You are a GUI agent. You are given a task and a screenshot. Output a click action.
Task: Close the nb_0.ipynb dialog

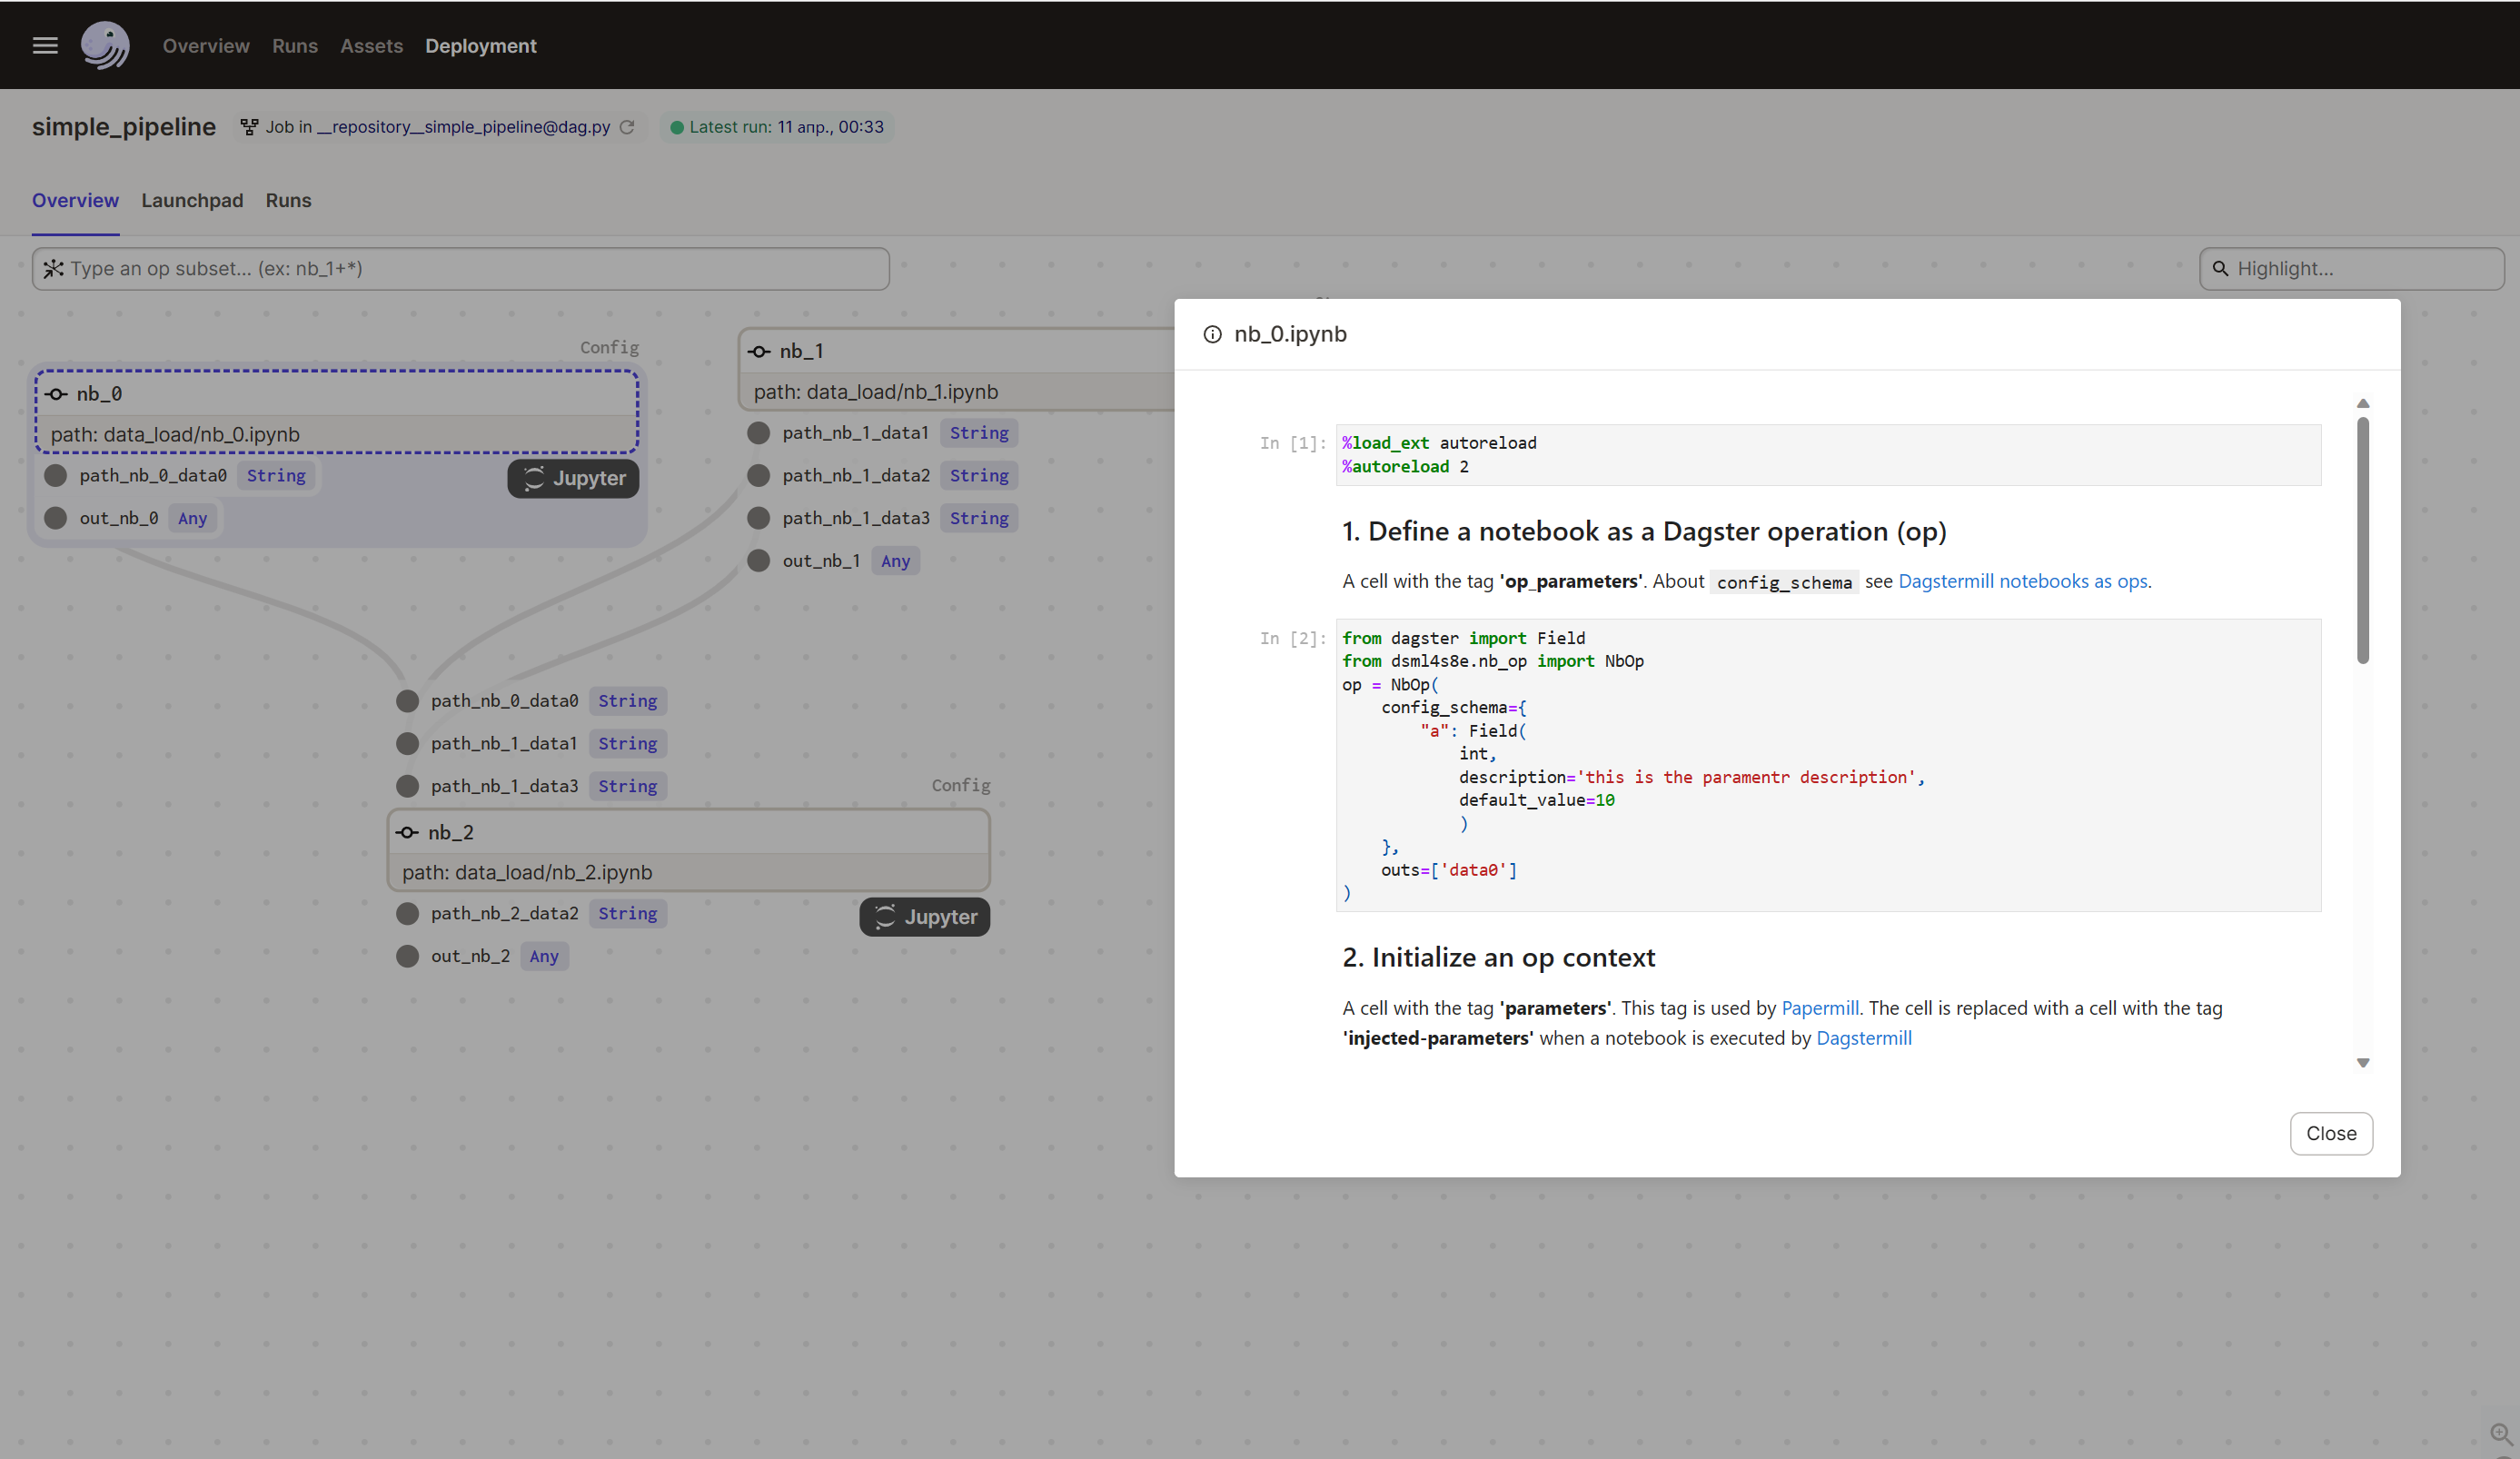click(2331, 1133)
